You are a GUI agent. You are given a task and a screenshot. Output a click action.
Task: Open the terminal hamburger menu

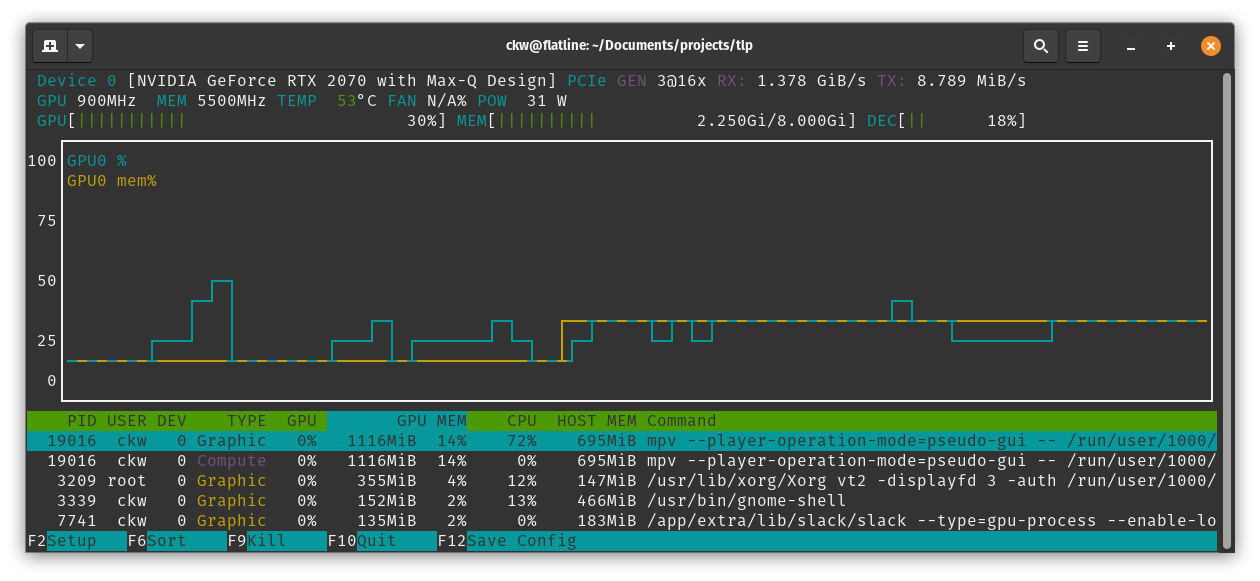point(1083,45)
